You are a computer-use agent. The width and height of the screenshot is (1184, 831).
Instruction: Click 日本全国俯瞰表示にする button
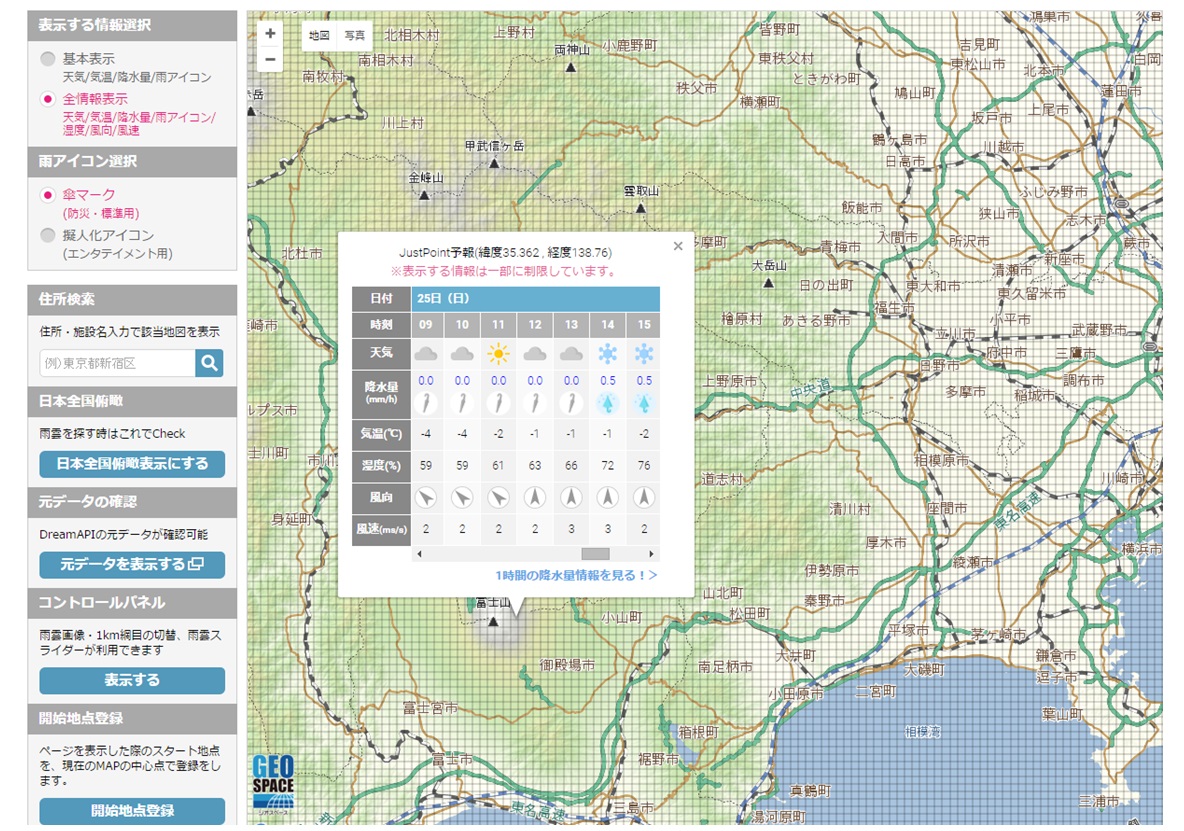[x=132, y=463]
